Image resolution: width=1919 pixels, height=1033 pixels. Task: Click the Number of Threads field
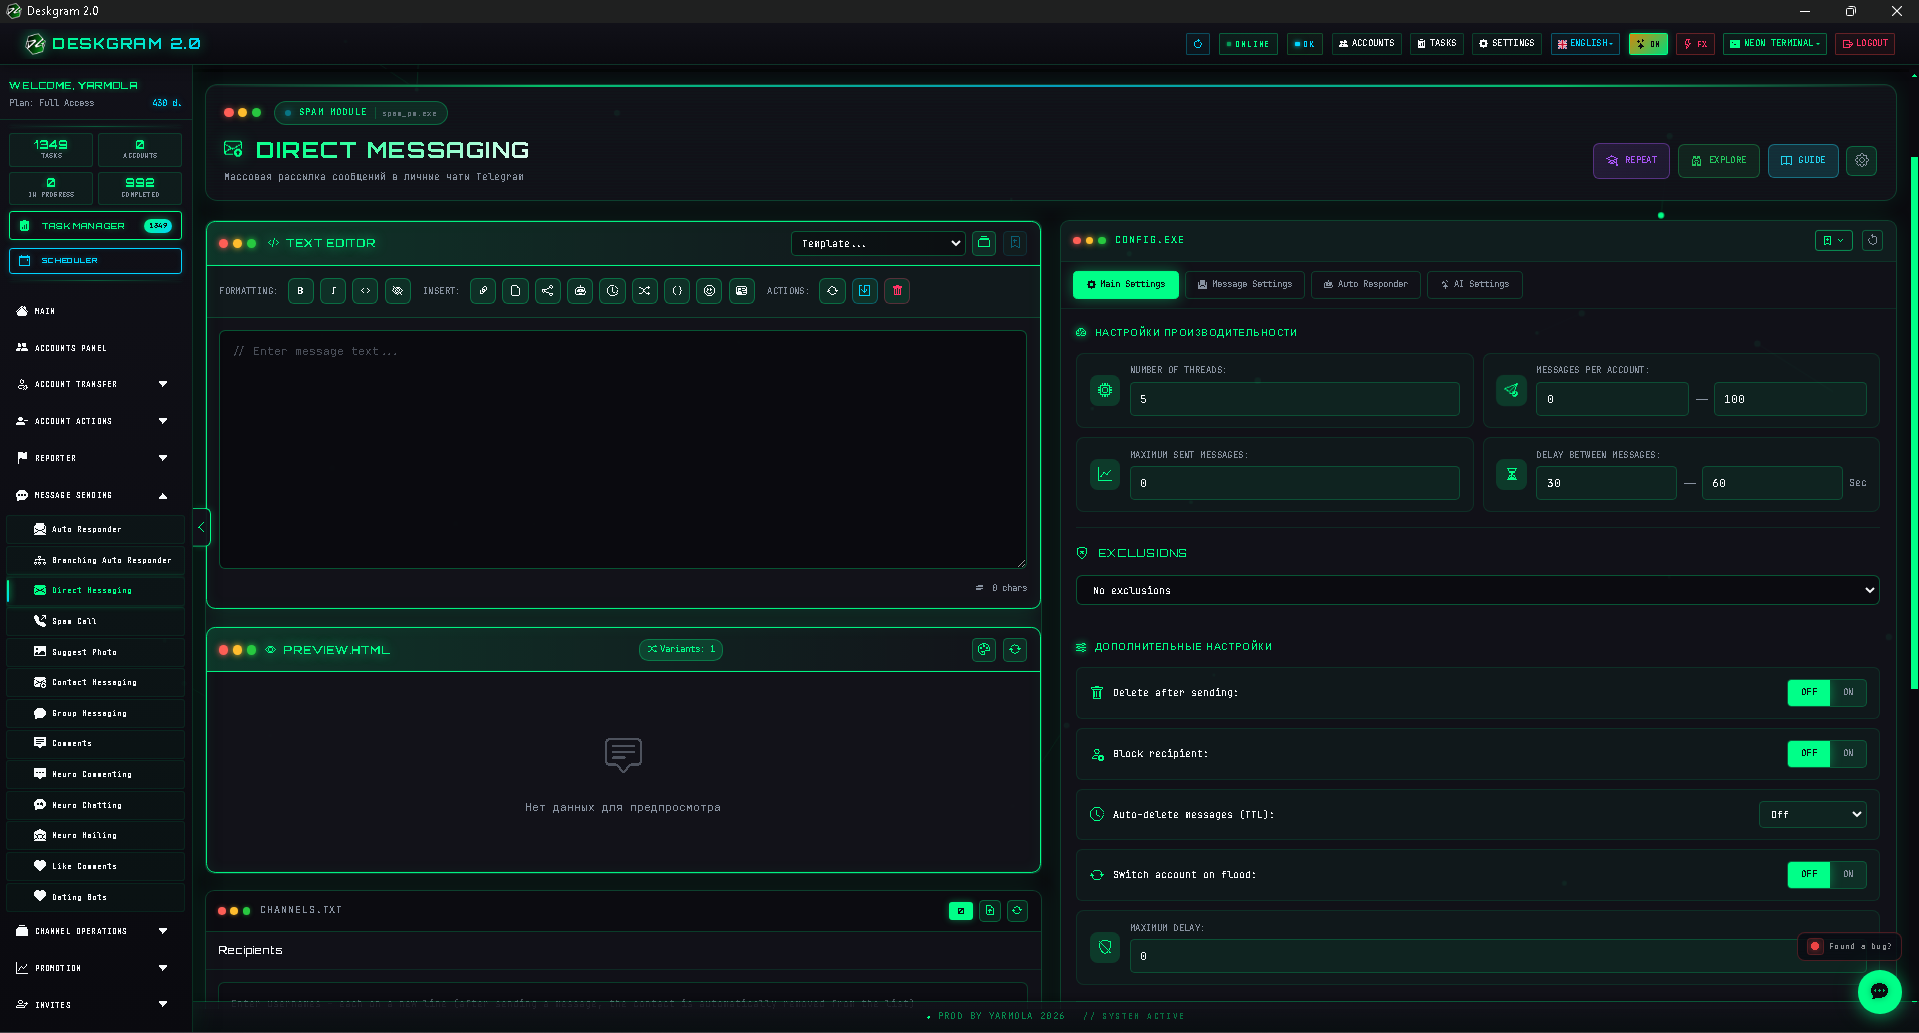point(1294,399)
